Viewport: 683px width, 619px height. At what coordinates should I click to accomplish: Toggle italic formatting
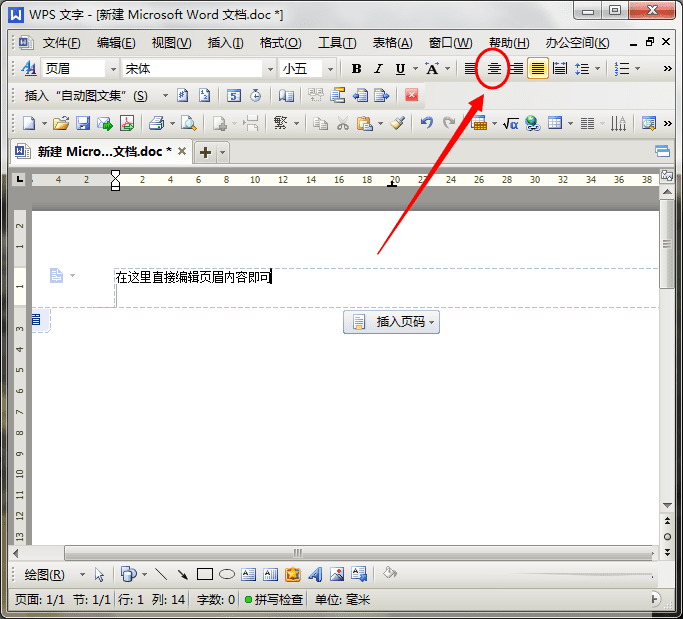pos(378,69)
